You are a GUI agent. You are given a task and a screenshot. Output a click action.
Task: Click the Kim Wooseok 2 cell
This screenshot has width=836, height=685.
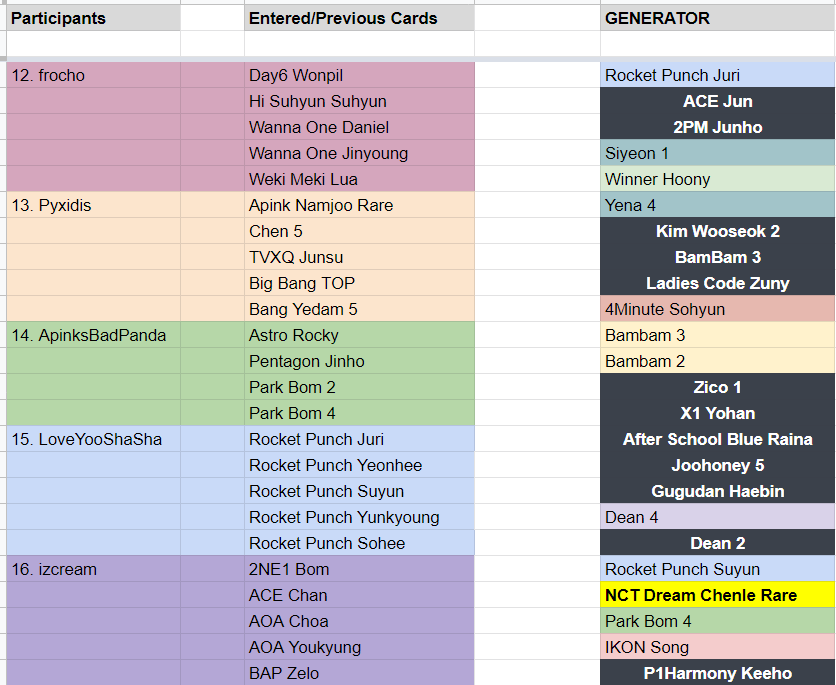(718, 231)
